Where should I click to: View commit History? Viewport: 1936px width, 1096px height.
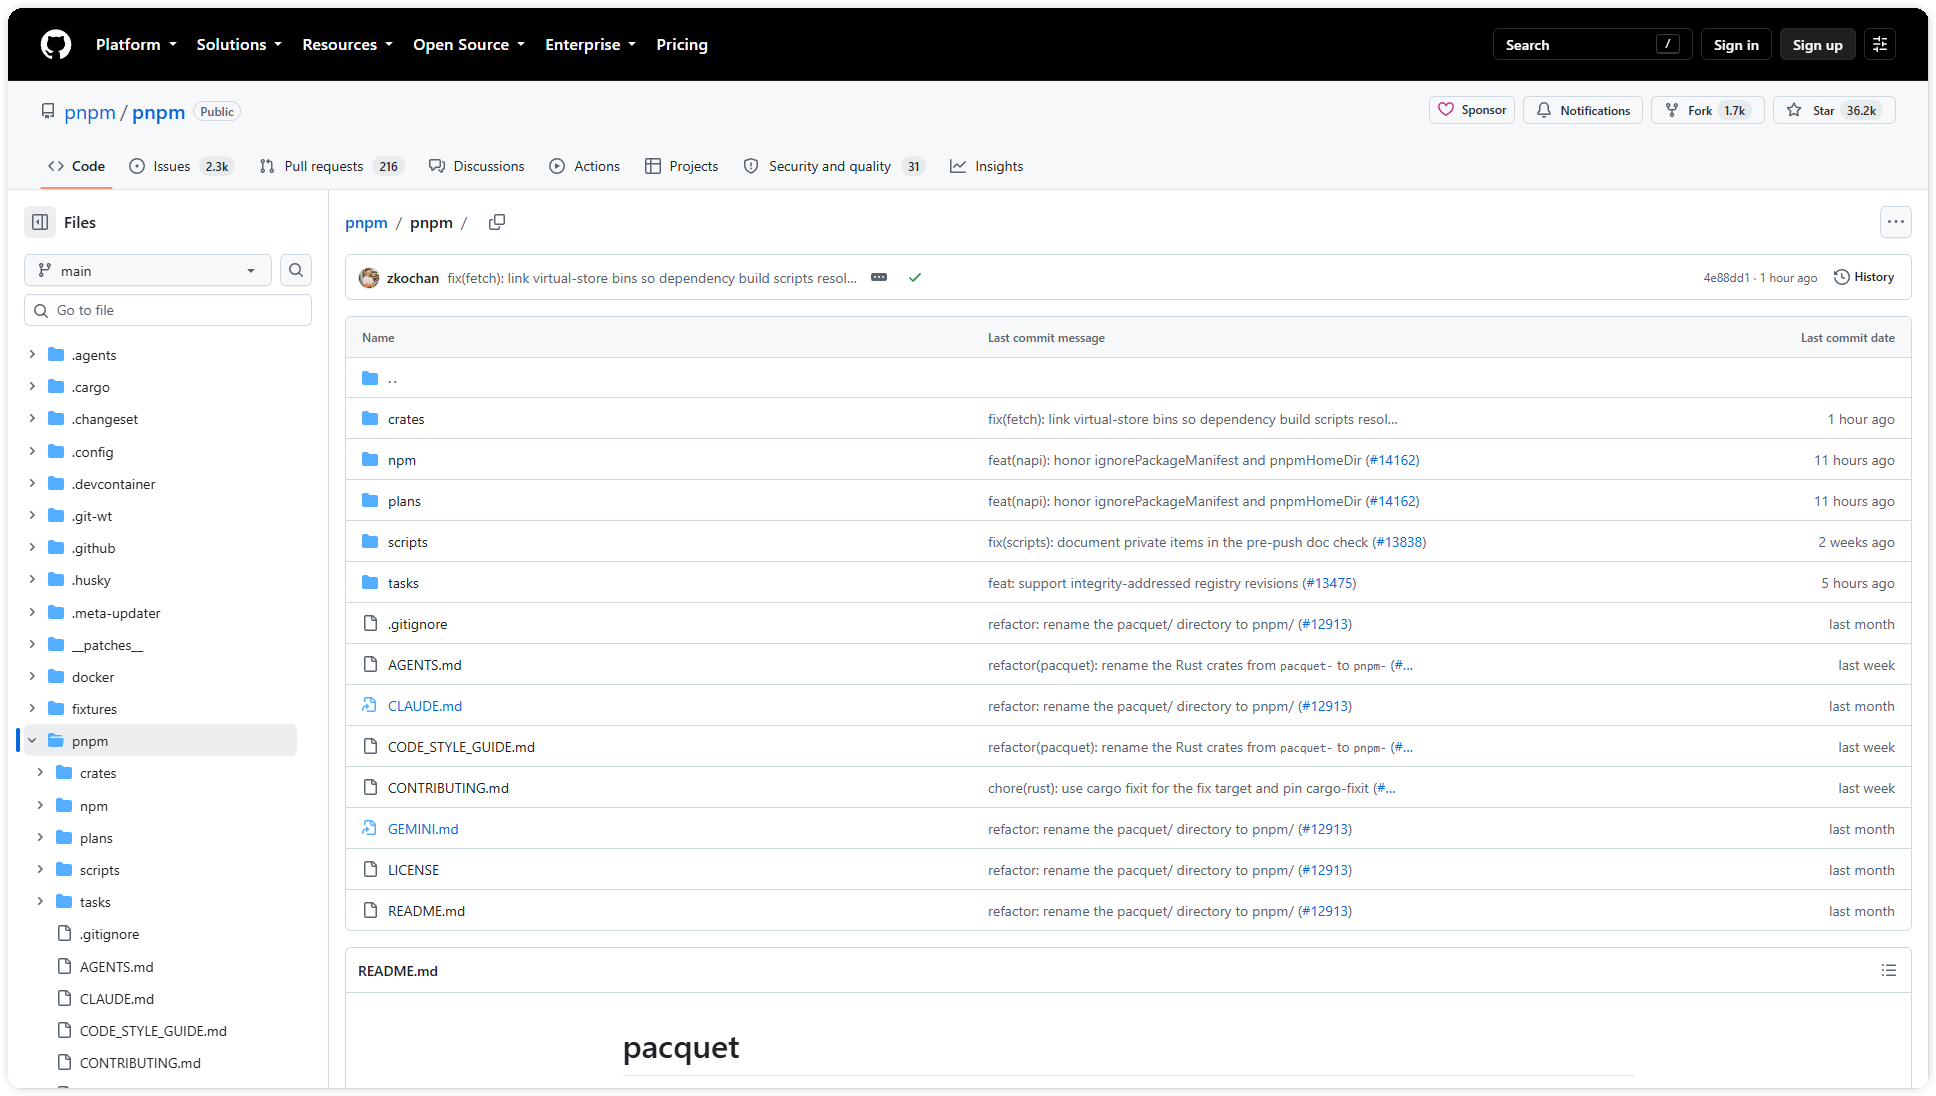pyautogui.click(x=1864, y=277)
